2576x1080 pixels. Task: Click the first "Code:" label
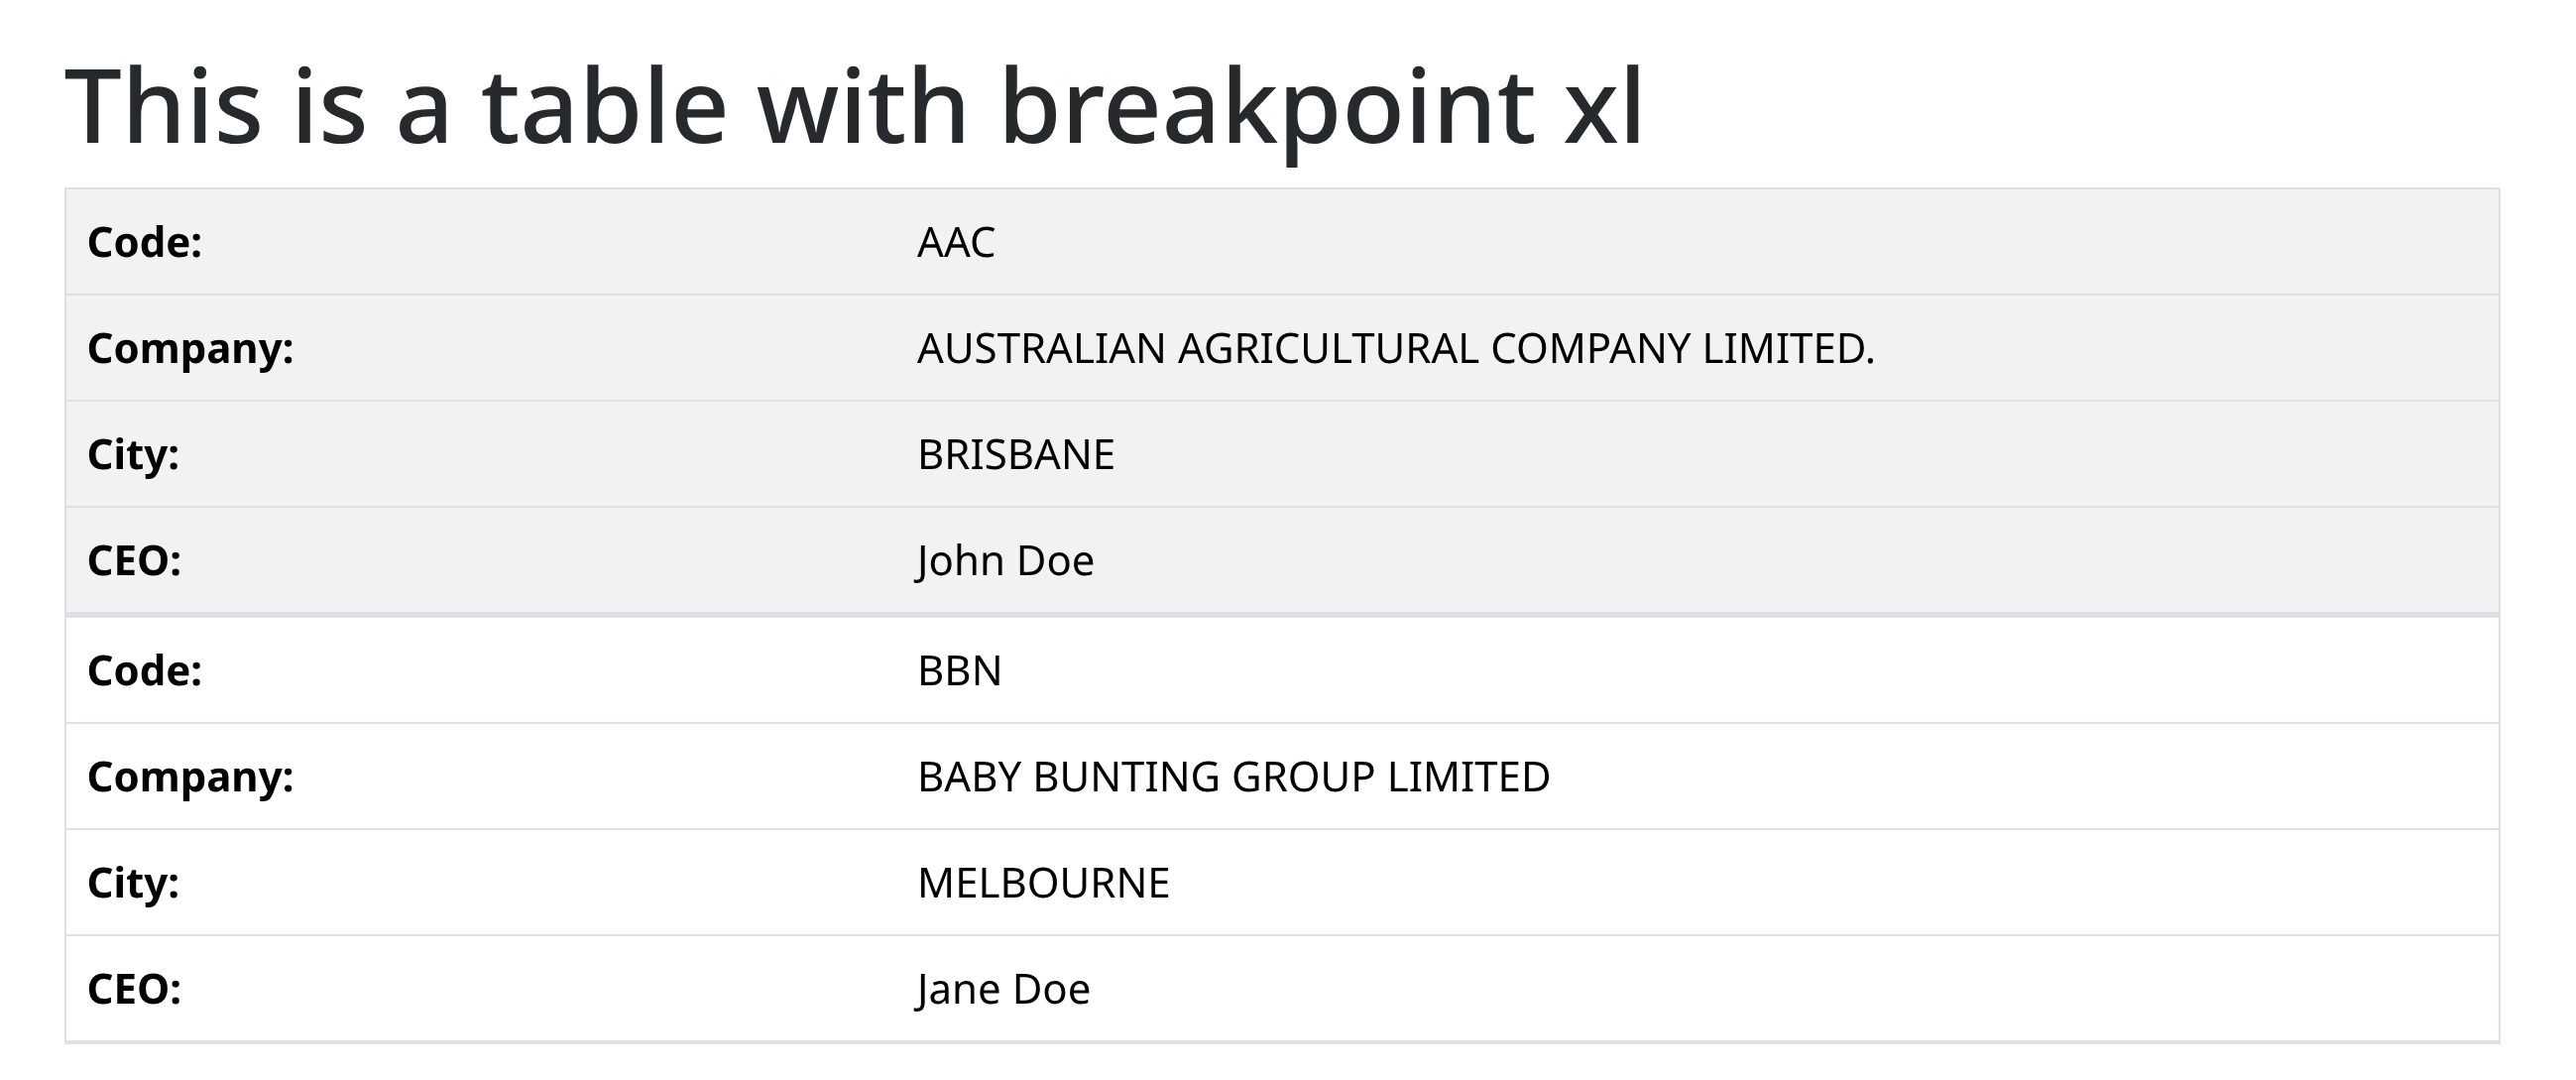click(145, 242)
